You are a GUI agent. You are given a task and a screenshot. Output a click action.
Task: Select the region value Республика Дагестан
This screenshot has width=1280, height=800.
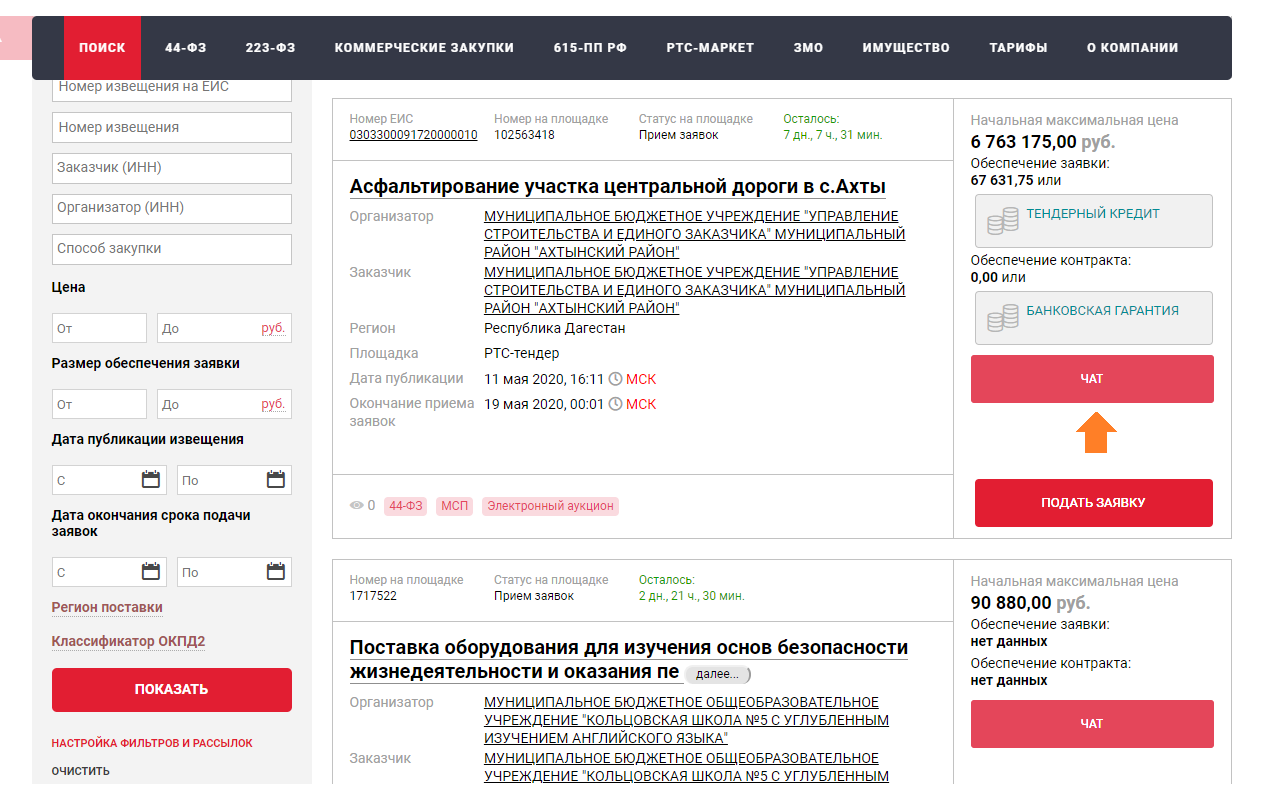(555, 328)
